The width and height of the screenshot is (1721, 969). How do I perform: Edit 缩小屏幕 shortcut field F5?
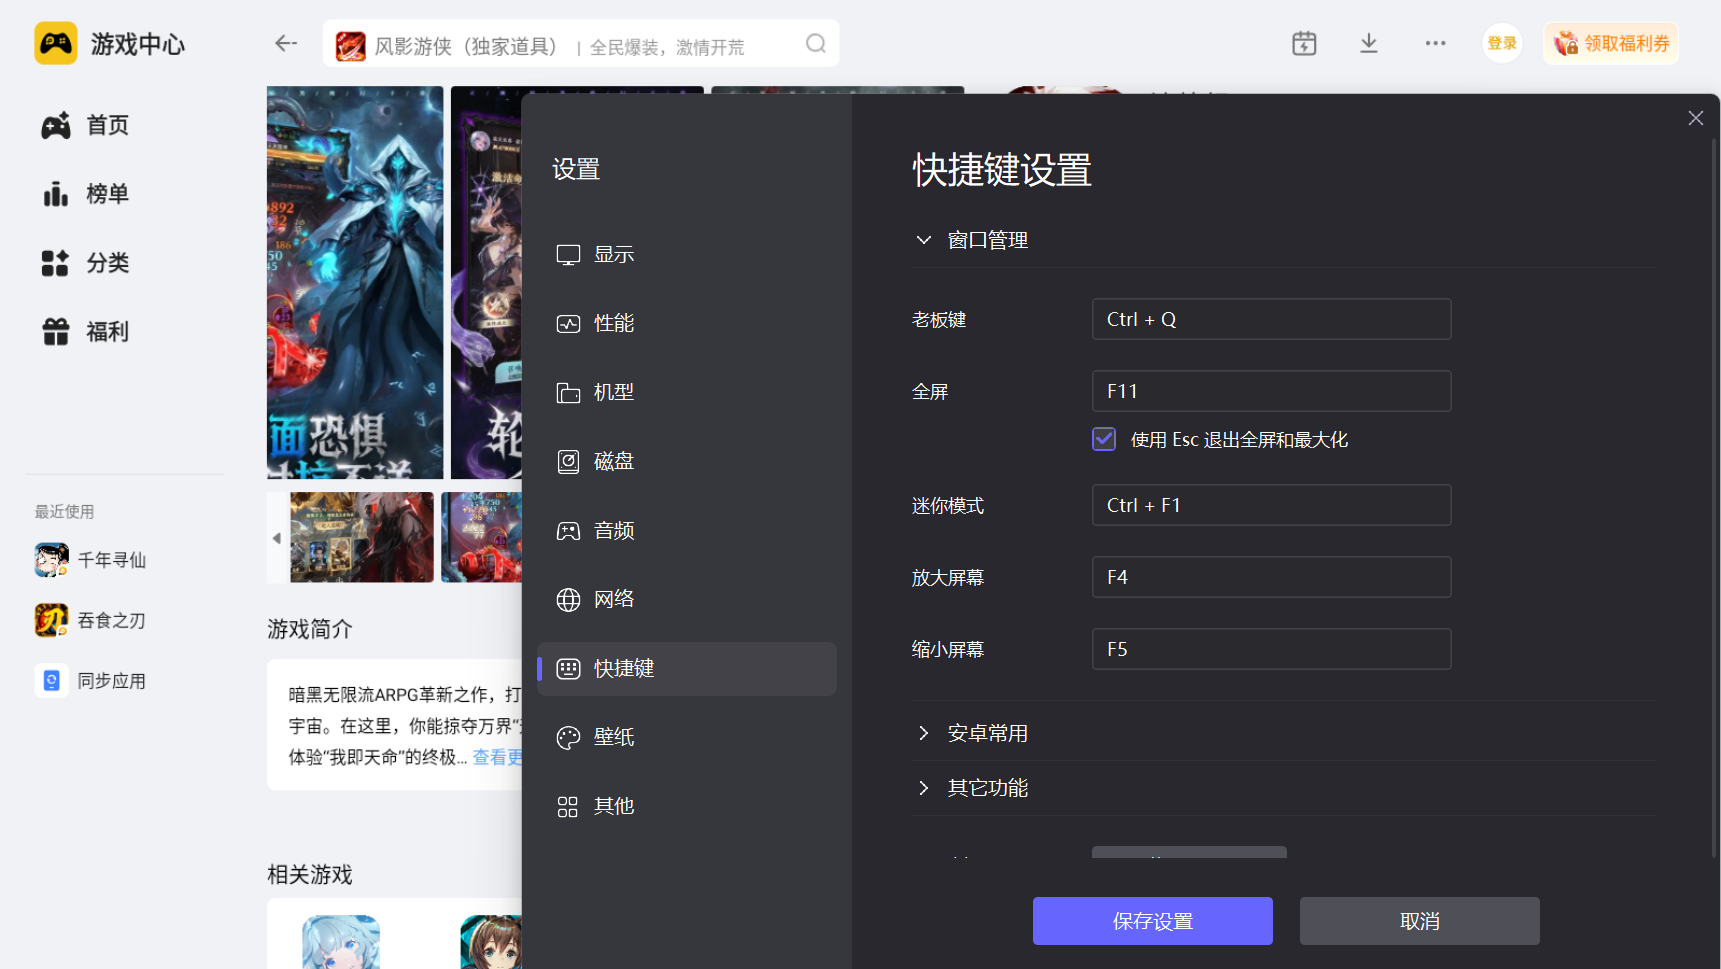(x=1271, y=649)
